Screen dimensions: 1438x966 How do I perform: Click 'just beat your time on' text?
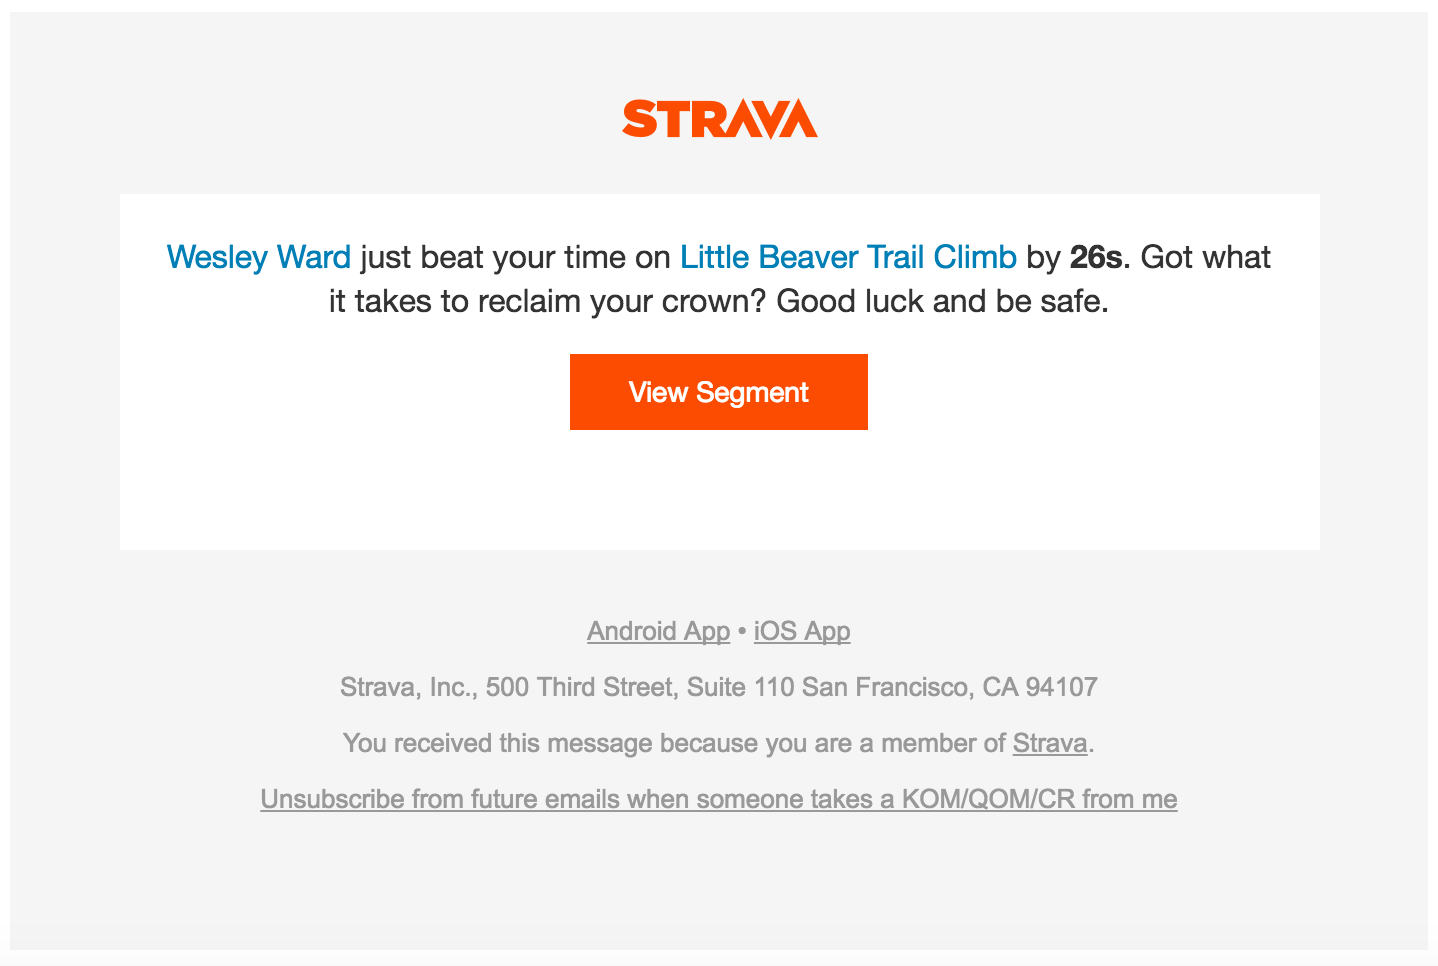(x=515, y=257)
